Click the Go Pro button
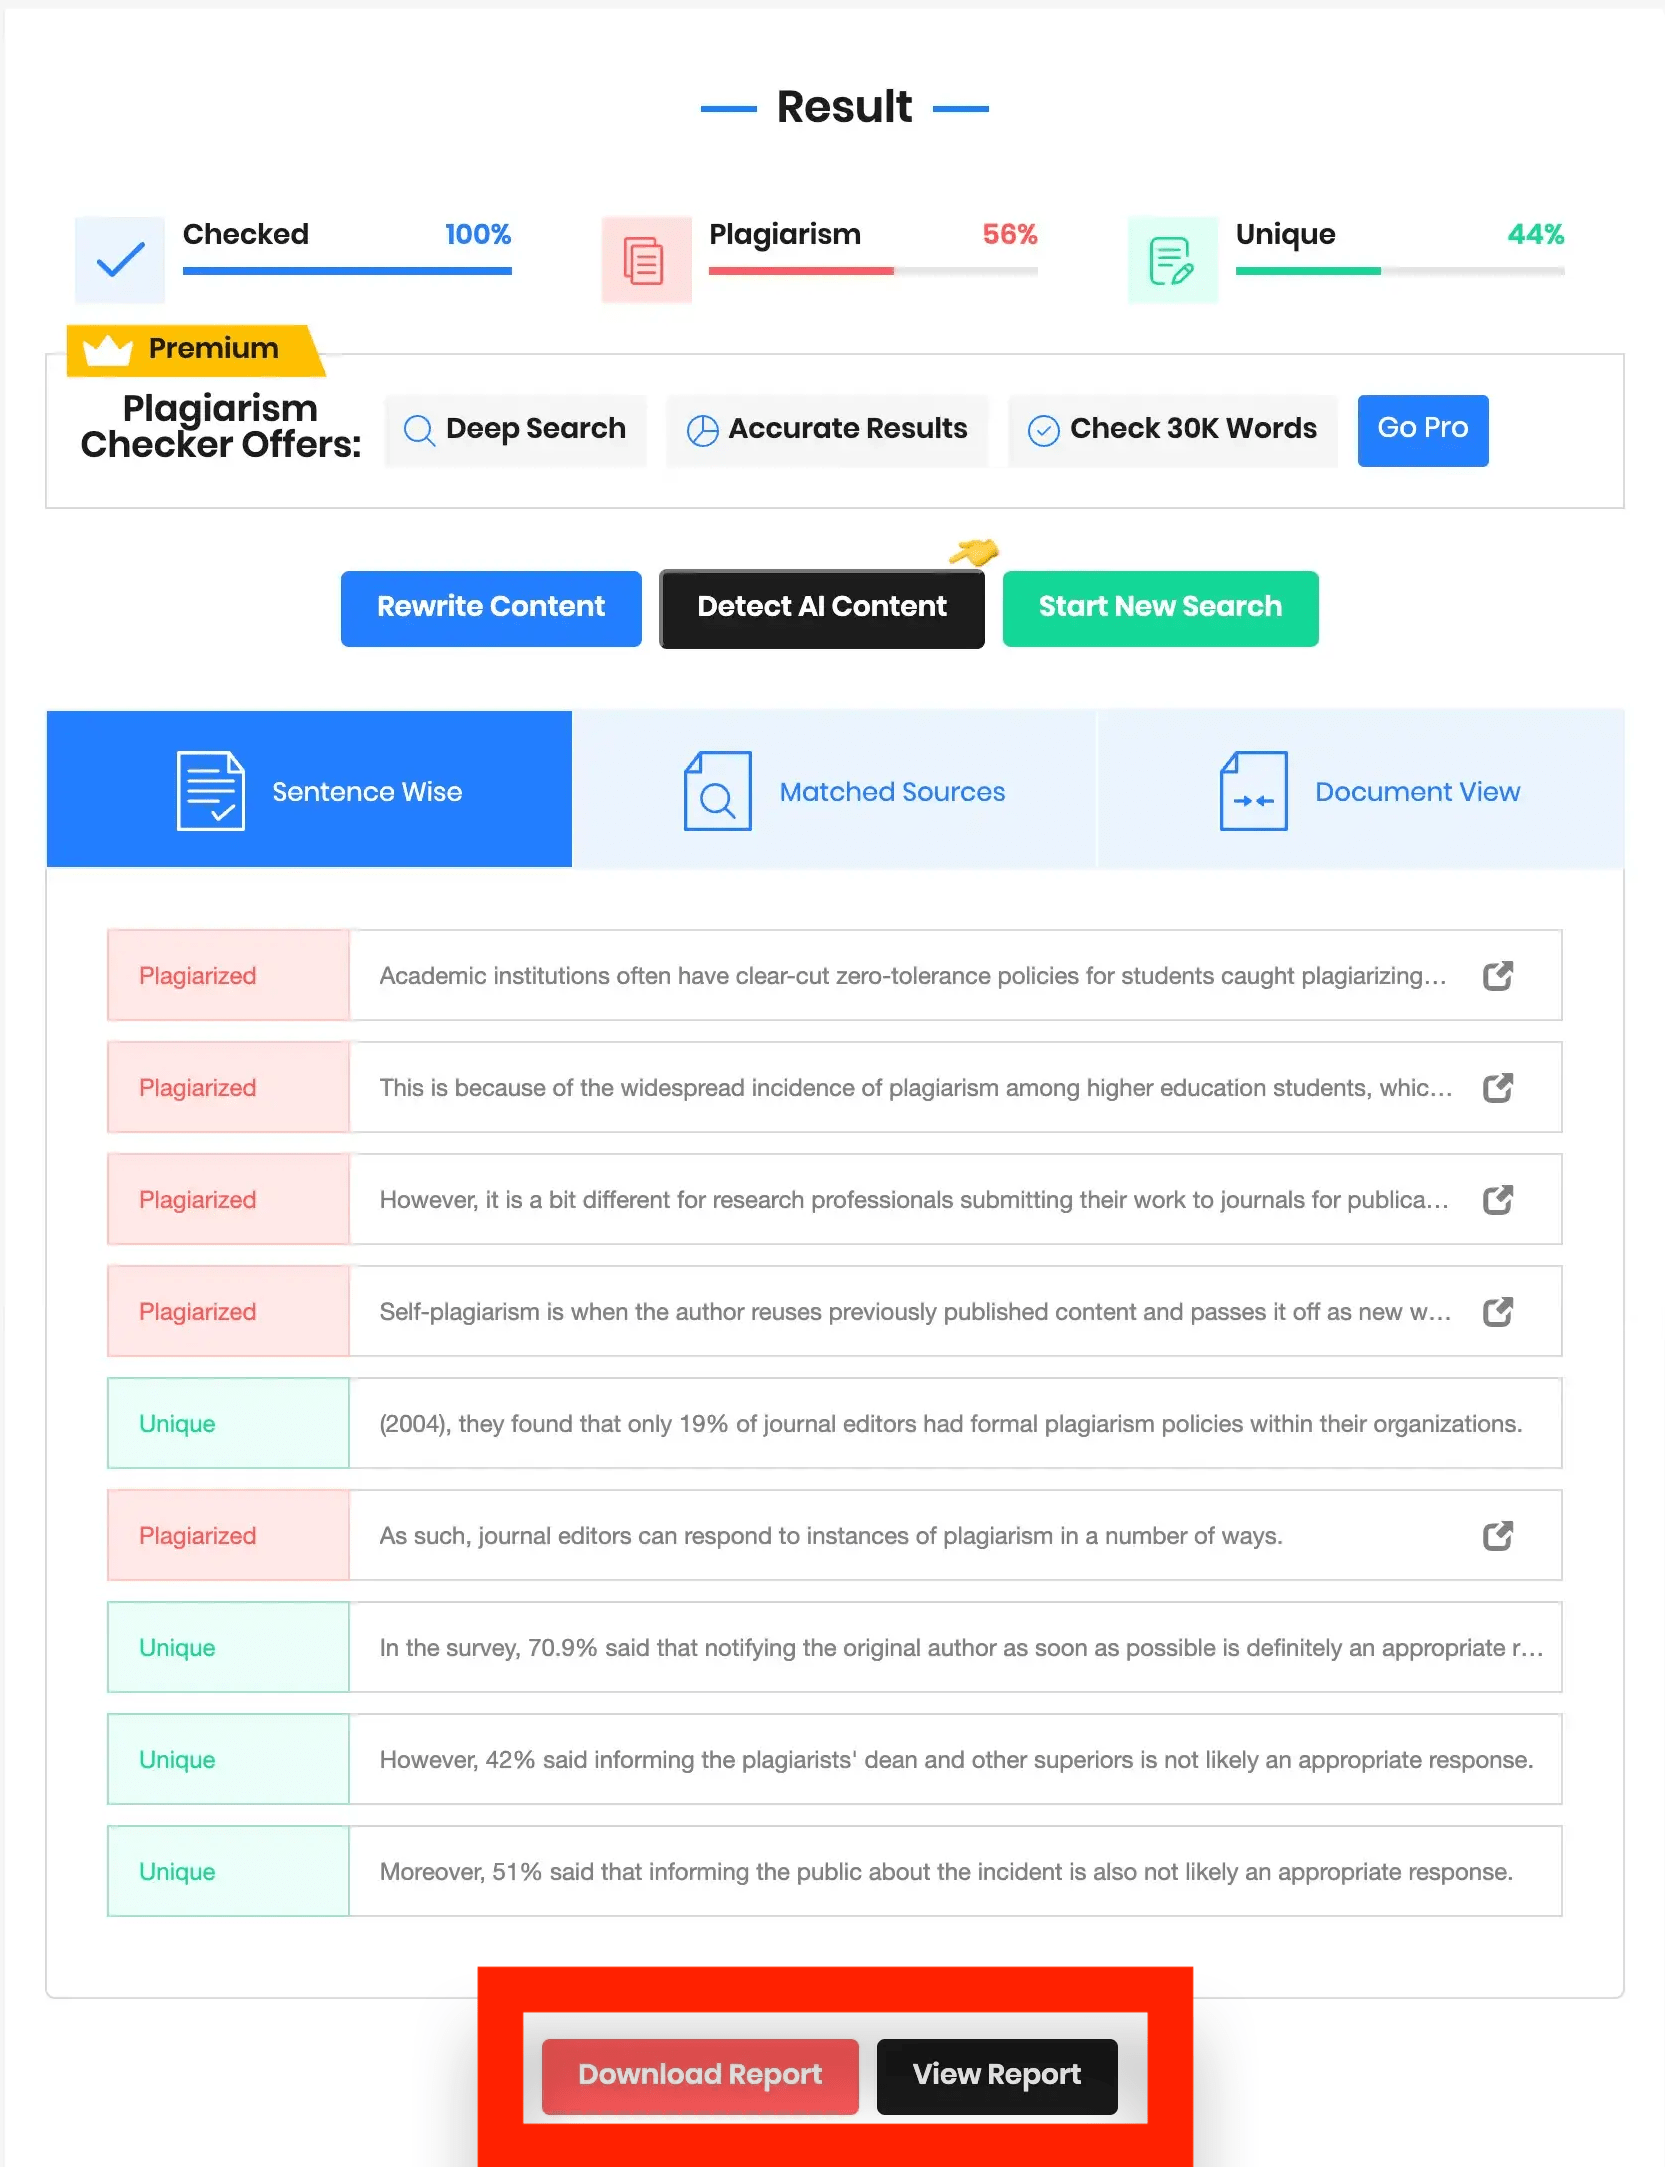Viewport: 1665px width, 2167px height. pyautogui.click(x=1422, y=430)
